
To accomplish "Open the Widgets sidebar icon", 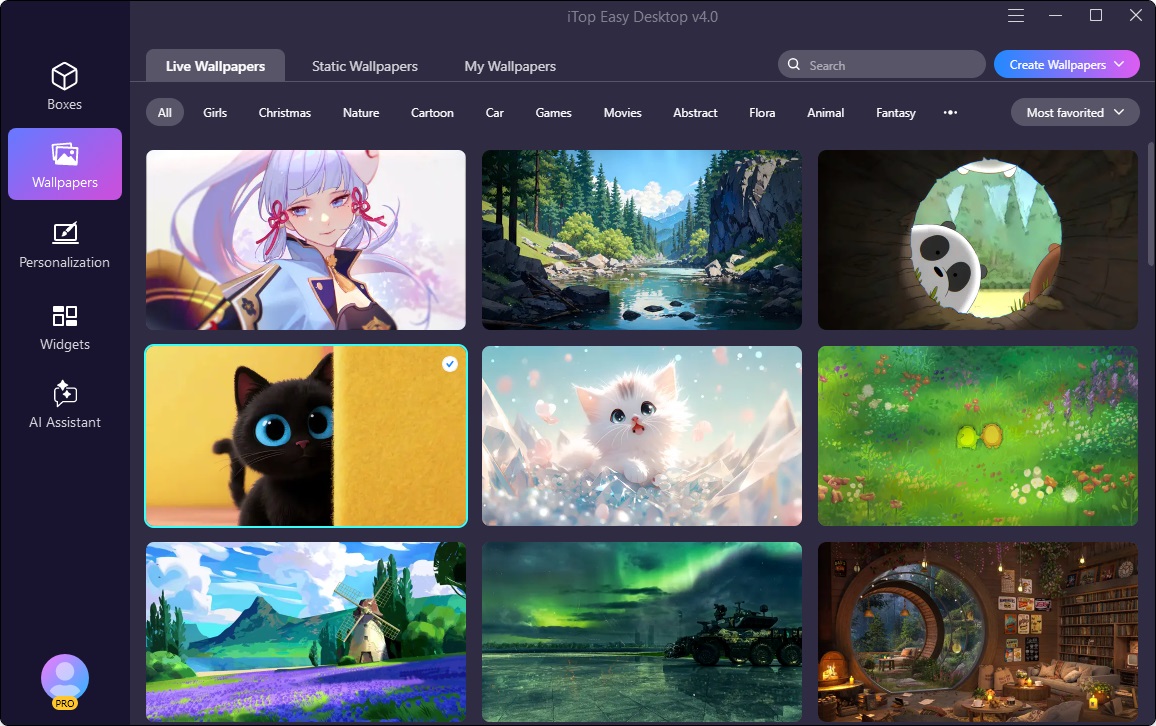I will [65, 317].
